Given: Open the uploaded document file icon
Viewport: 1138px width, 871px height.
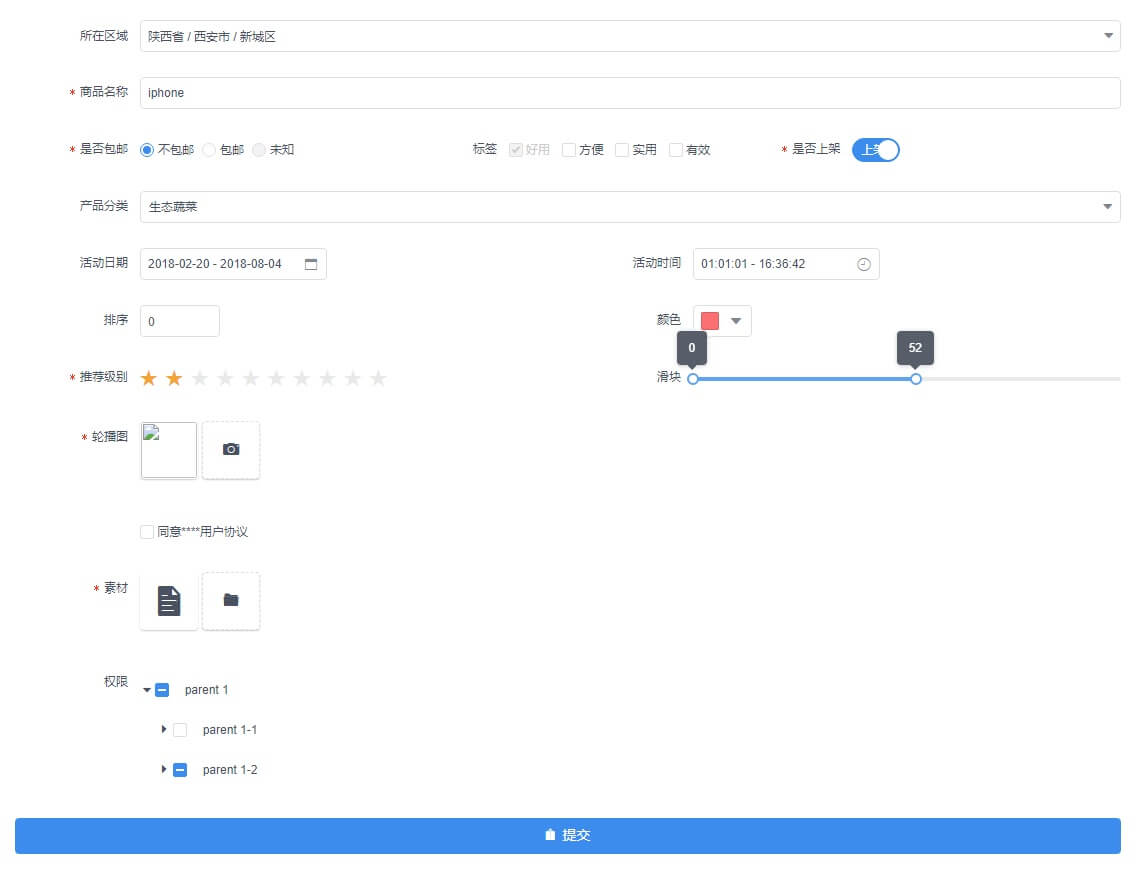Looking at the screenshot, I should point(169,601).
